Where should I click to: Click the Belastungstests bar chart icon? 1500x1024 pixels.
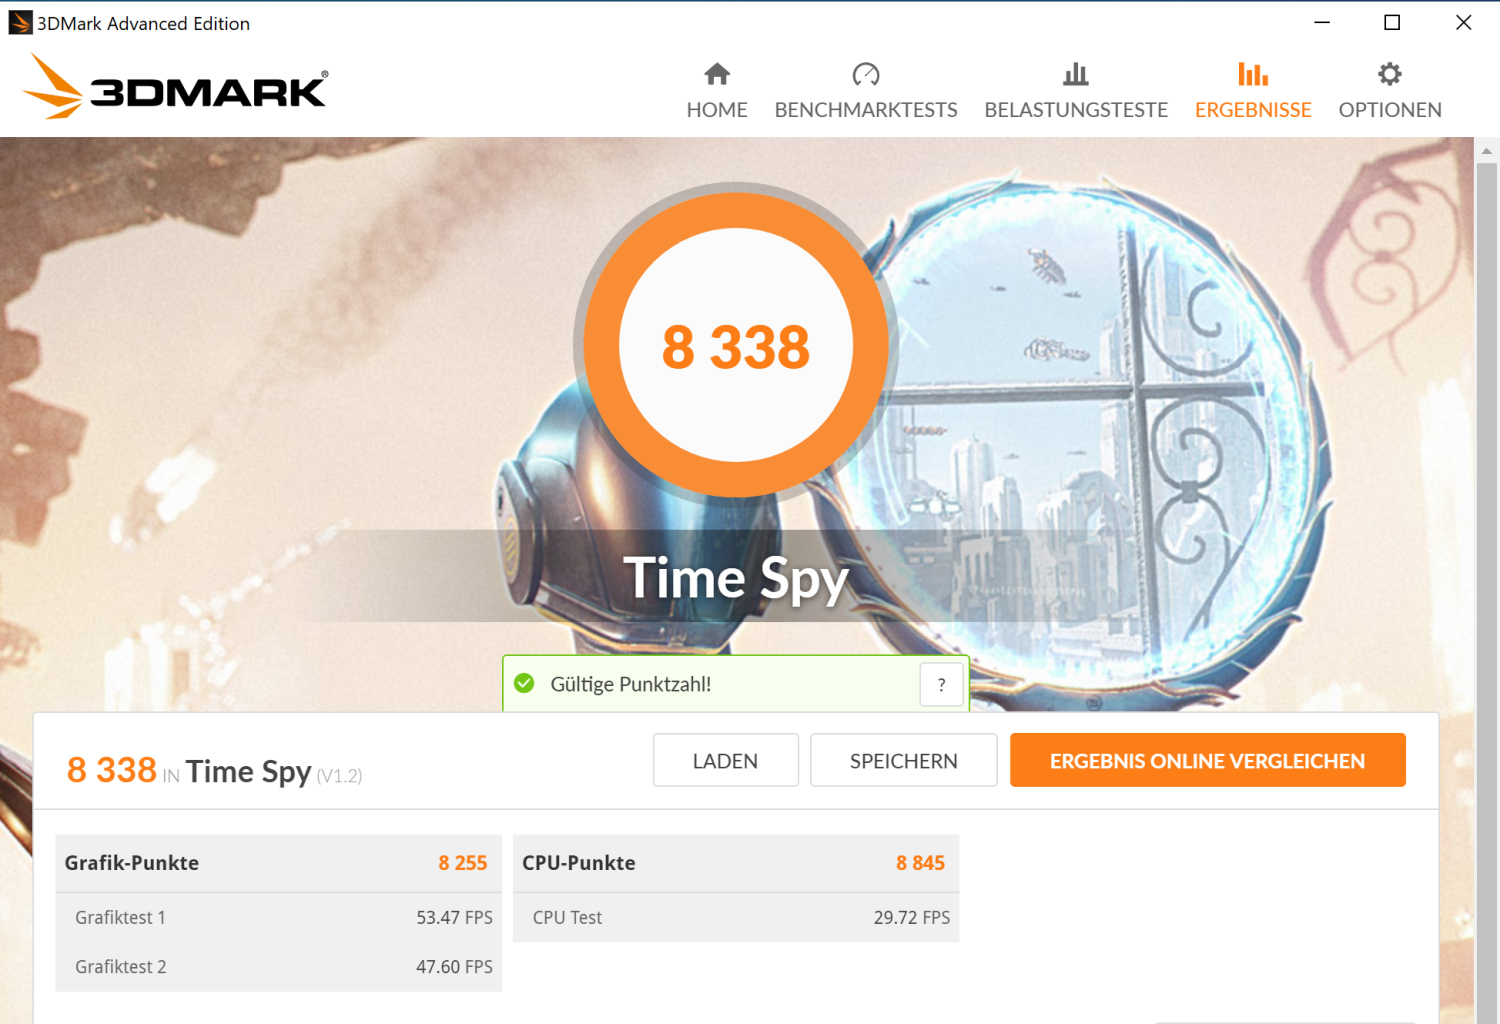tap(1076, 74)
